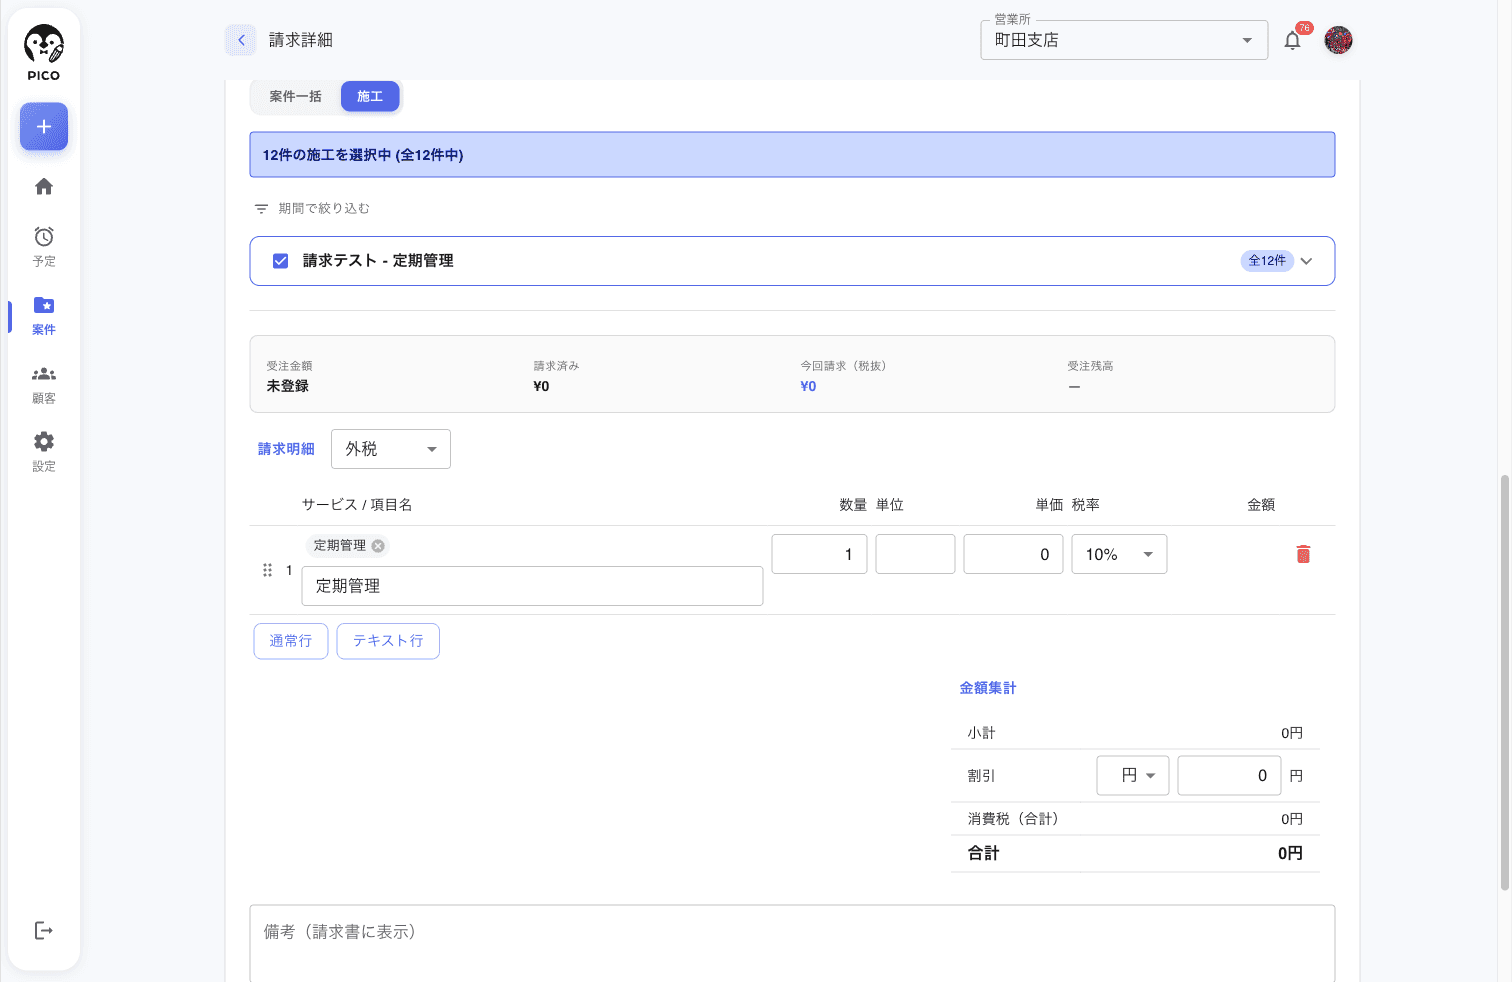The image size is (1512, 982).
Task: Open the 10% tax rate dropdown
Action: (1119, 554)
